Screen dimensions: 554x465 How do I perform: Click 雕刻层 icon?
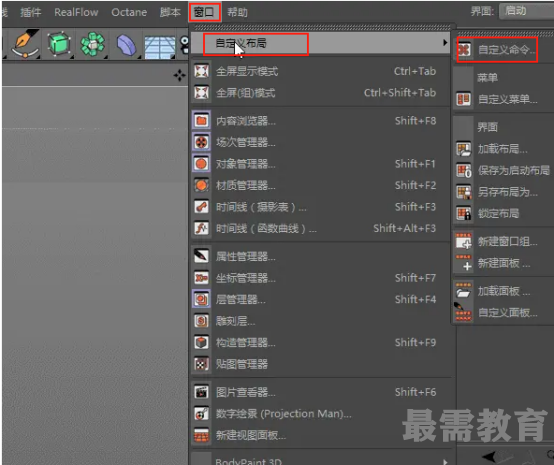point(201,321)
